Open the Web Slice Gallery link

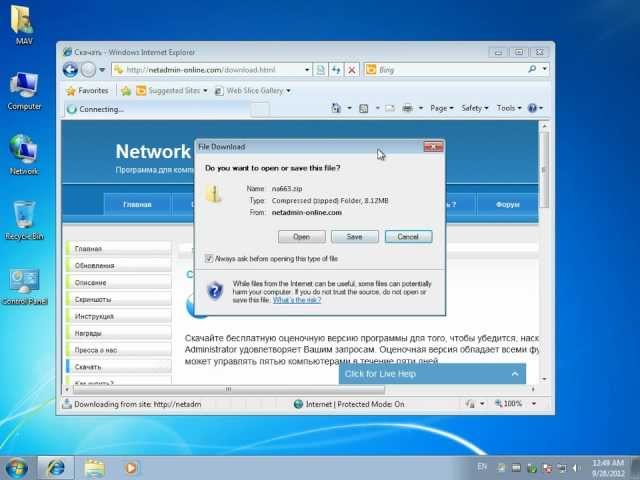(253, 91)
